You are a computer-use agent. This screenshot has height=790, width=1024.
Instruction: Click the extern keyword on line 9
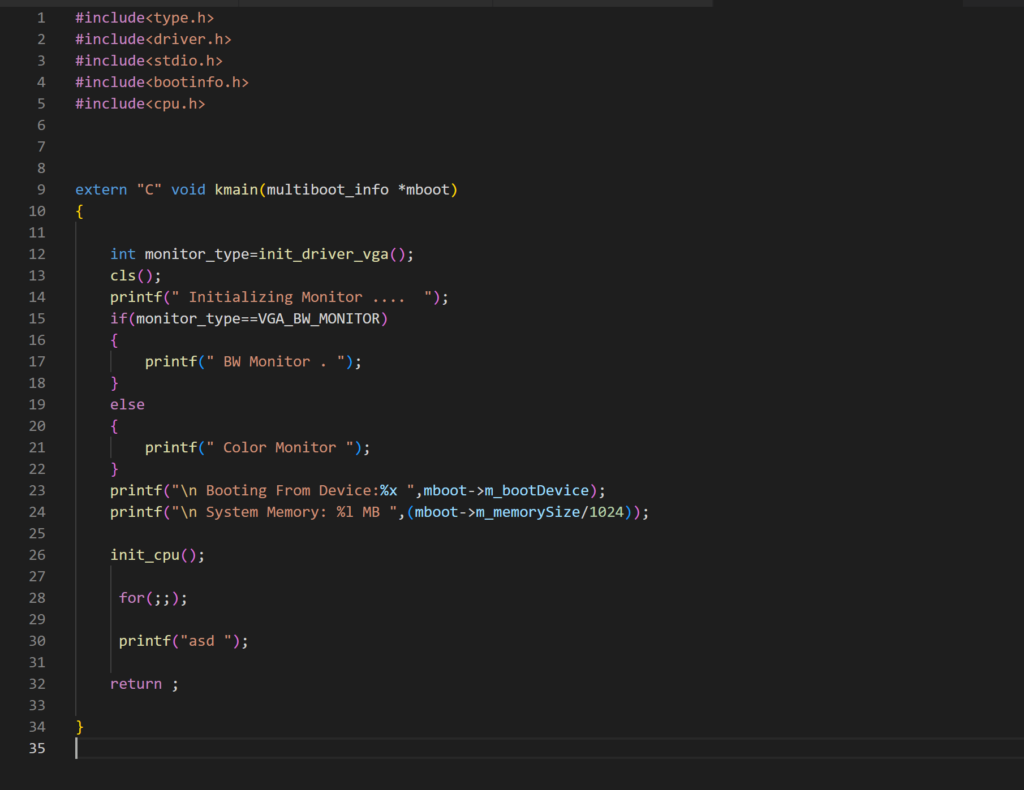tap(101, 190)
